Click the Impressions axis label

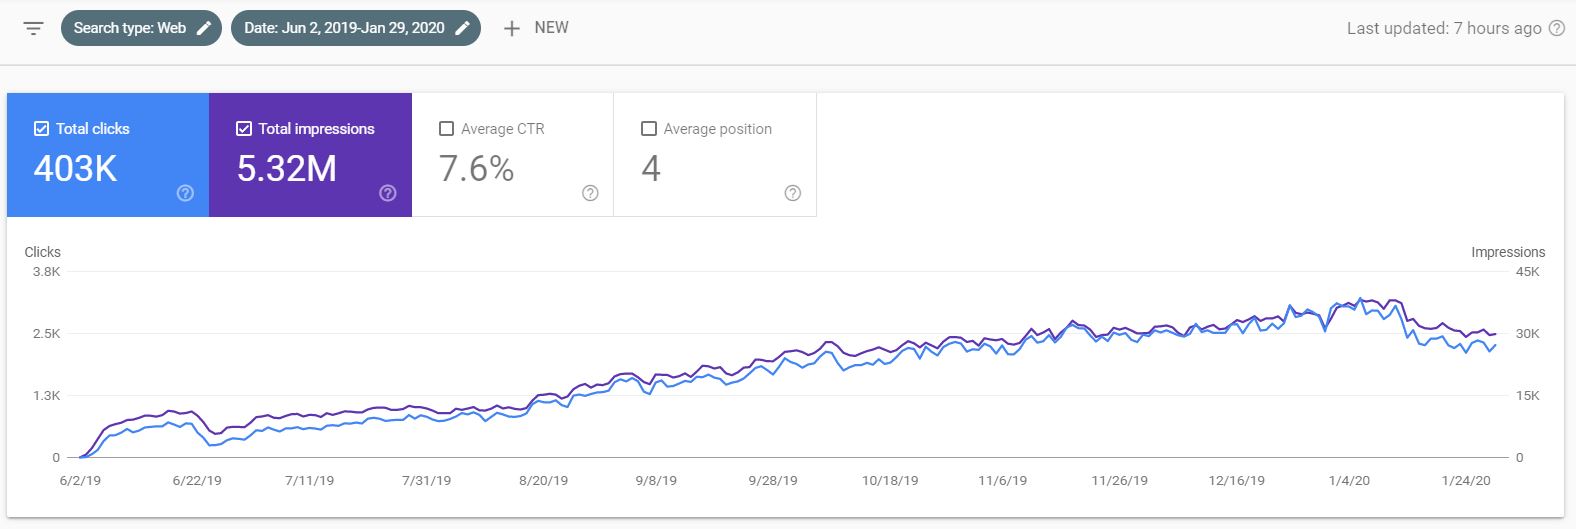tap(1508, 252)
